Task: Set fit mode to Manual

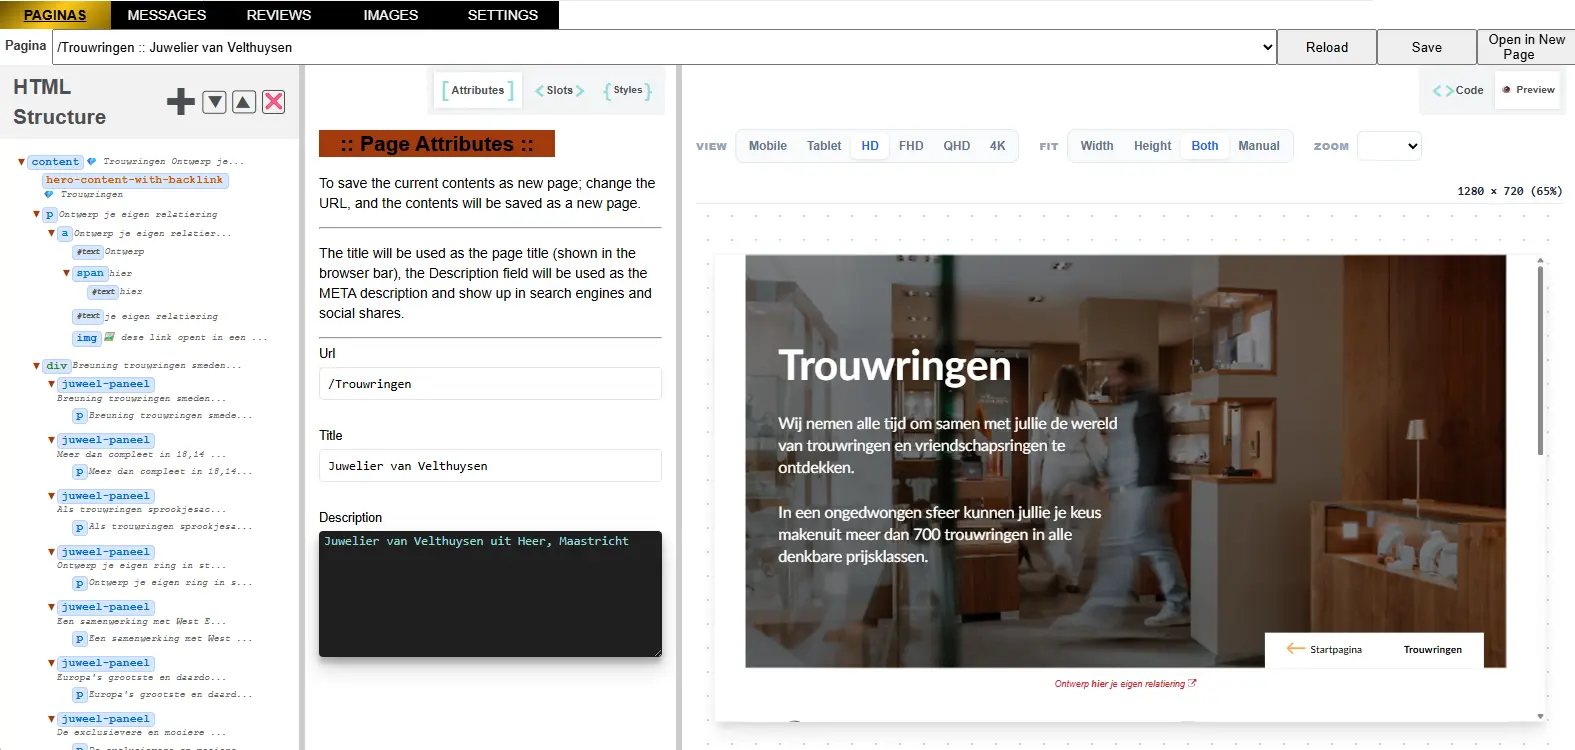Action: click(1259, 146)
